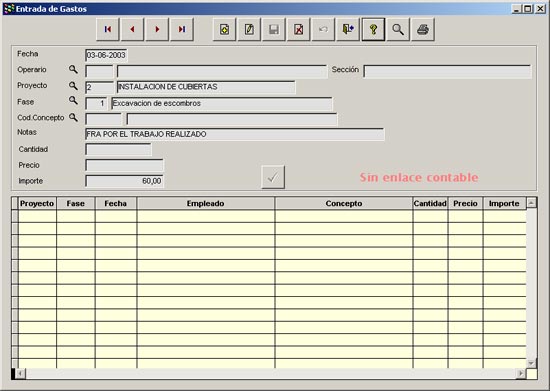
Task: Click the Excavacion de escombros field
Action: (222, 103)
